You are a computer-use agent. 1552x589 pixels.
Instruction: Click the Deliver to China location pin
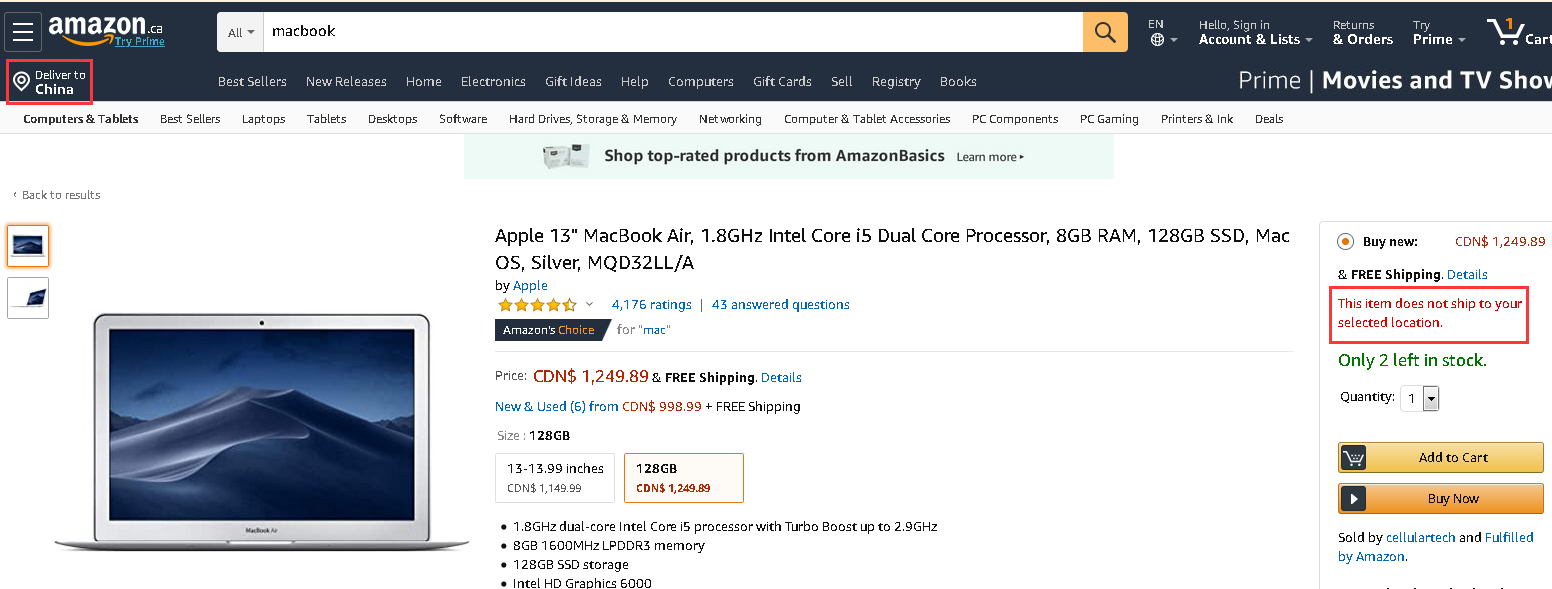point(21,82)
